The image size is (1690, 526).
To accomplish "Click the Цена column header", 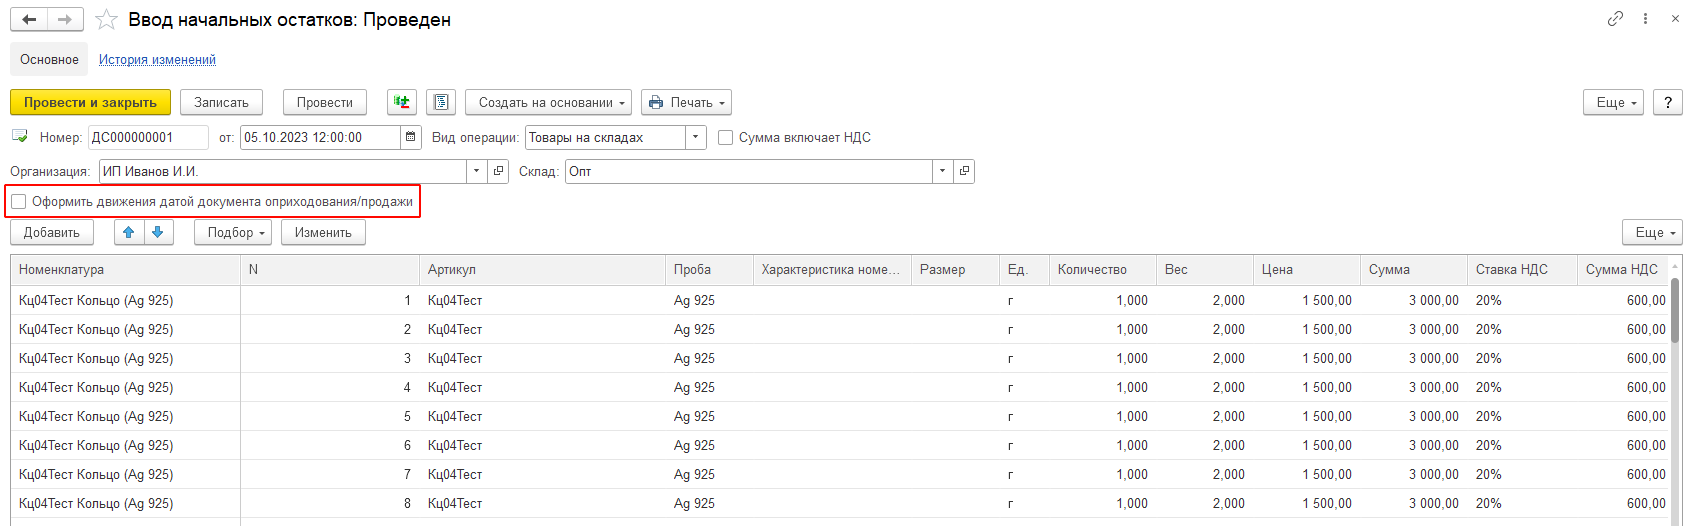I will (x=1307, y=269).
